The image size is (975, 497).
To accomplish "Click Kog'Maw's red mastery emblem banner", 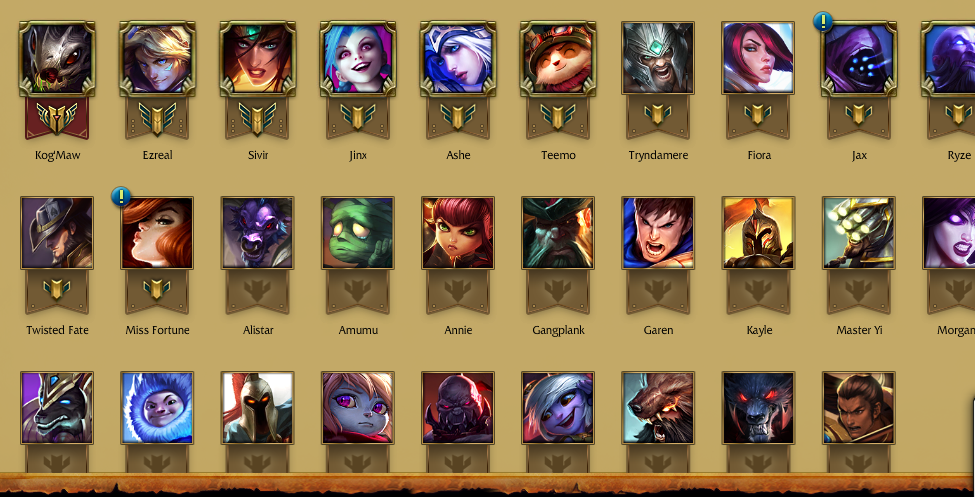I will click(57, 118).
